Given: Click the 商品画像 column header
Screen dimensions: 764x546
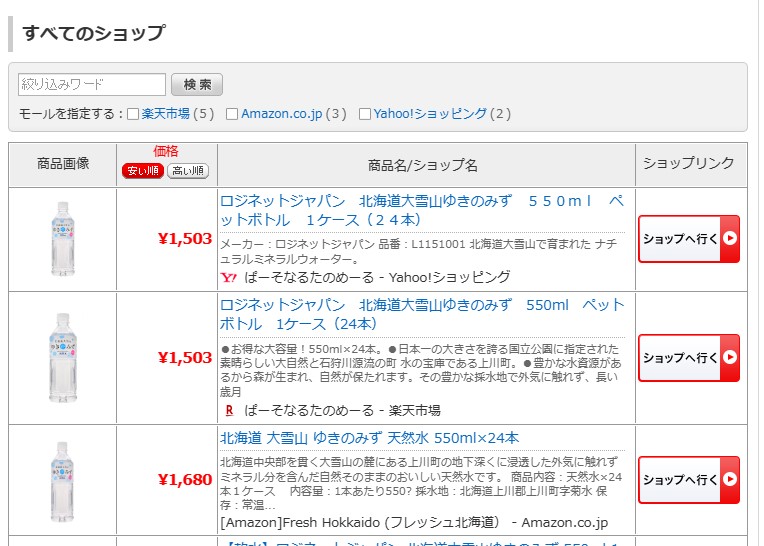Looking at the screenshot, I should [x=63, y=164].
